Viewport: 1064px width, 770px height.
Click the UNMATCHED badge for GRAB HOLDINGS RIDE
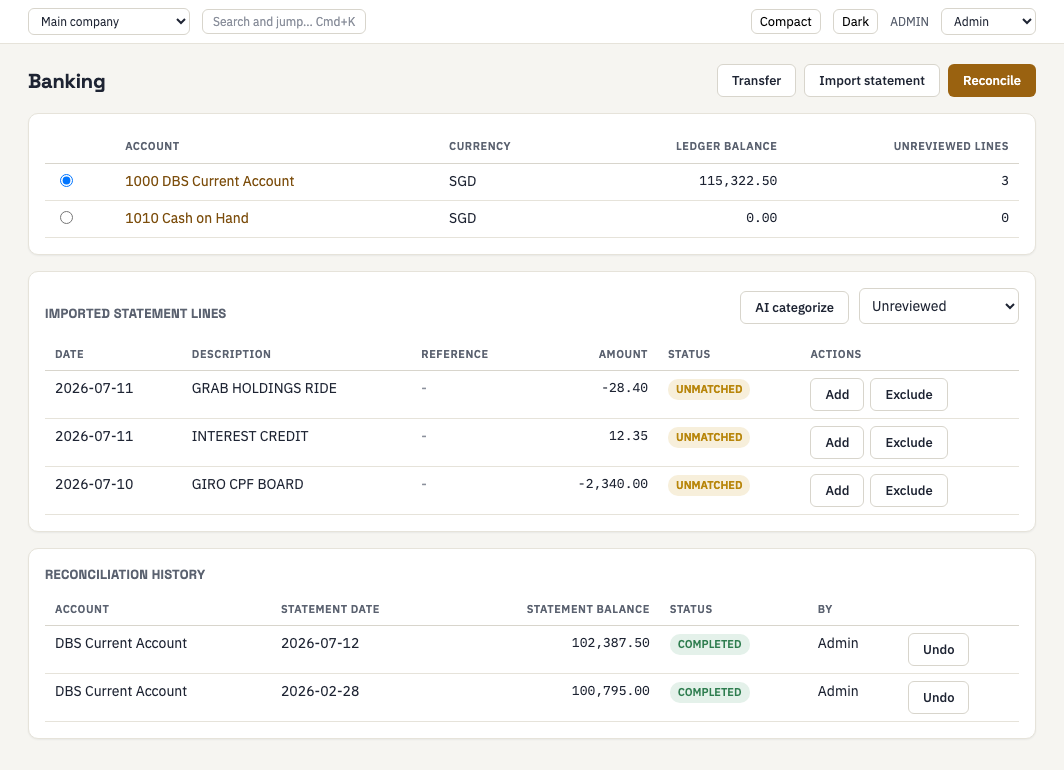click(x=708, y=389)
